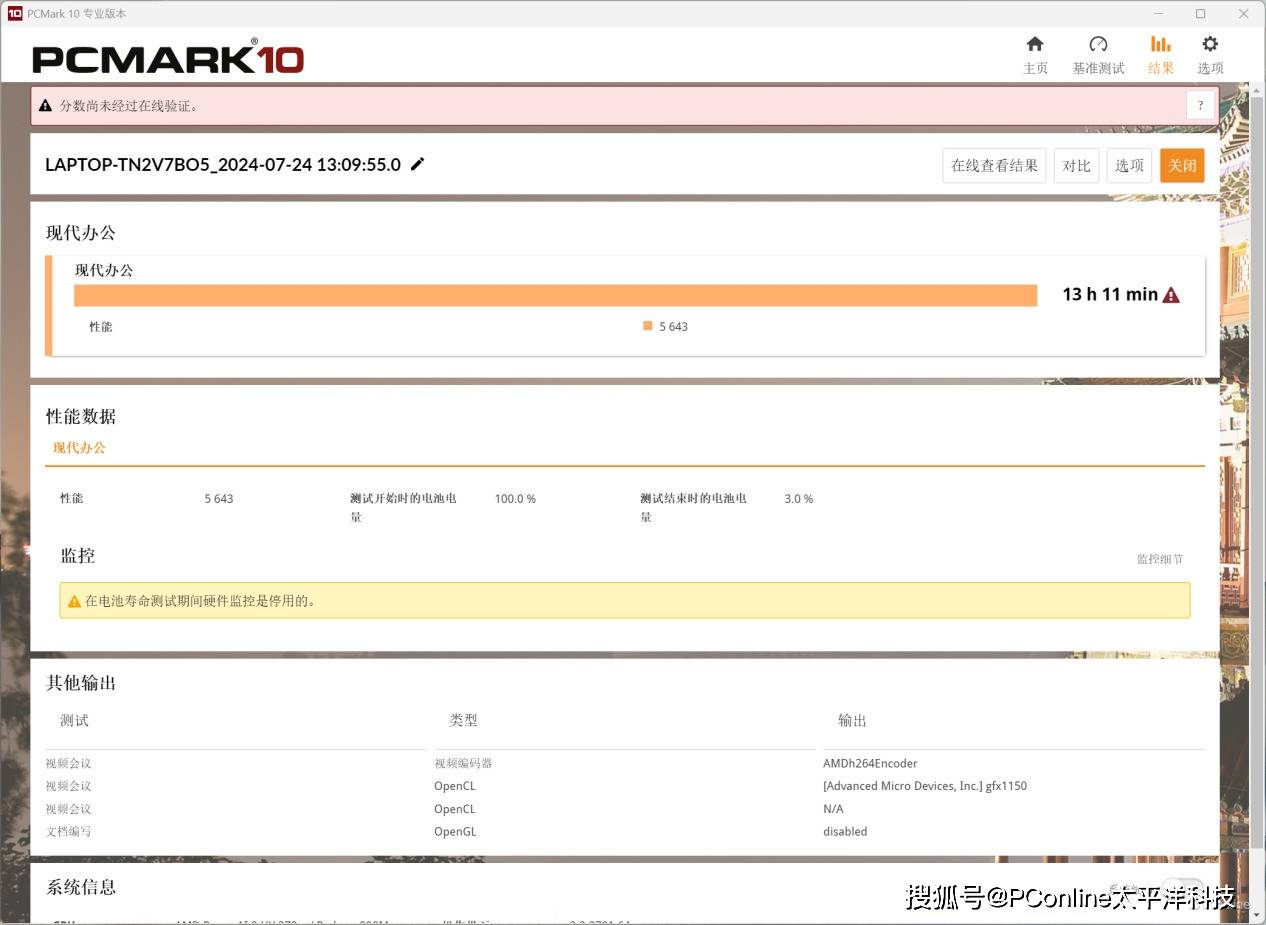The height and width of the screenshot is (925, 1266).
Task: Click the 3.0 % ending battery value
Action: click(x=799, y=498)
